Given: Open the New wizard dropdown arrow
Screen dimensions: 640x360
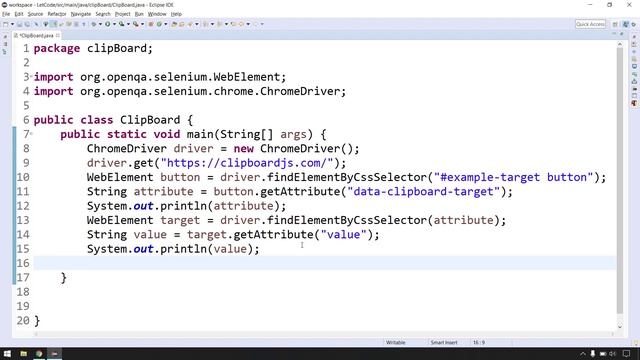Looking at the screenshot, I should coord(12,24).
